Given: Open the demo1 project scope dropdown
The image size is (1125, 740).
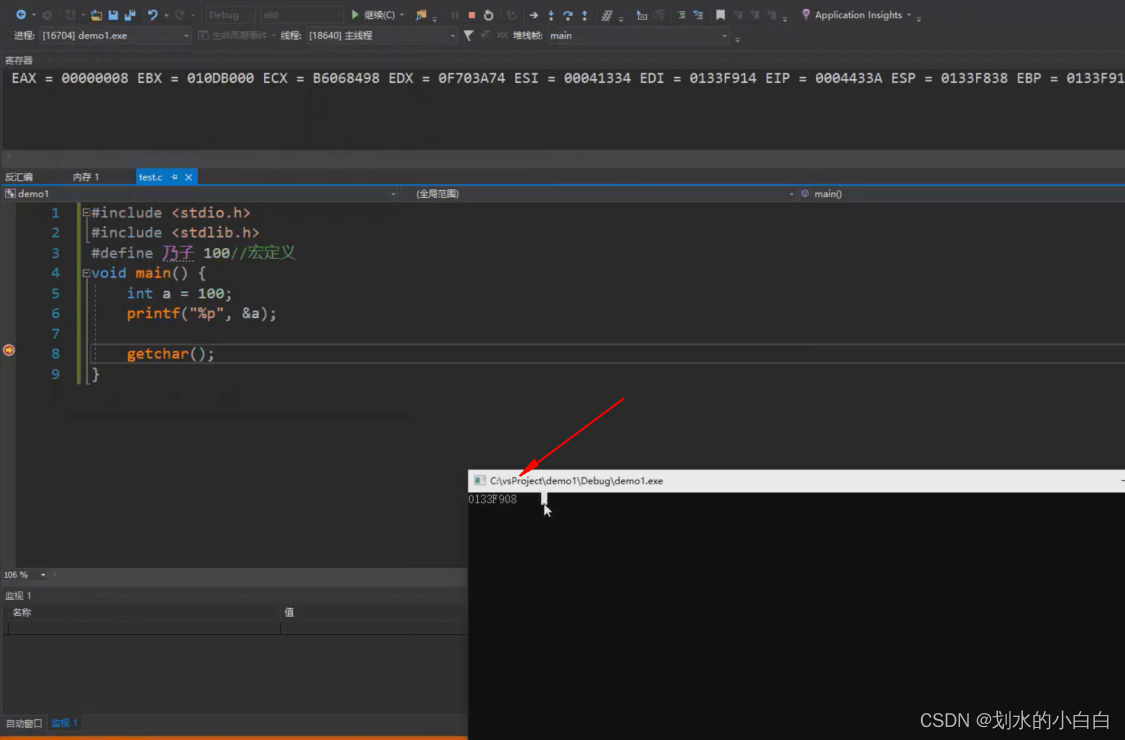Looking at the screenshot, I should pyautogui.click(x=201, y=194).
